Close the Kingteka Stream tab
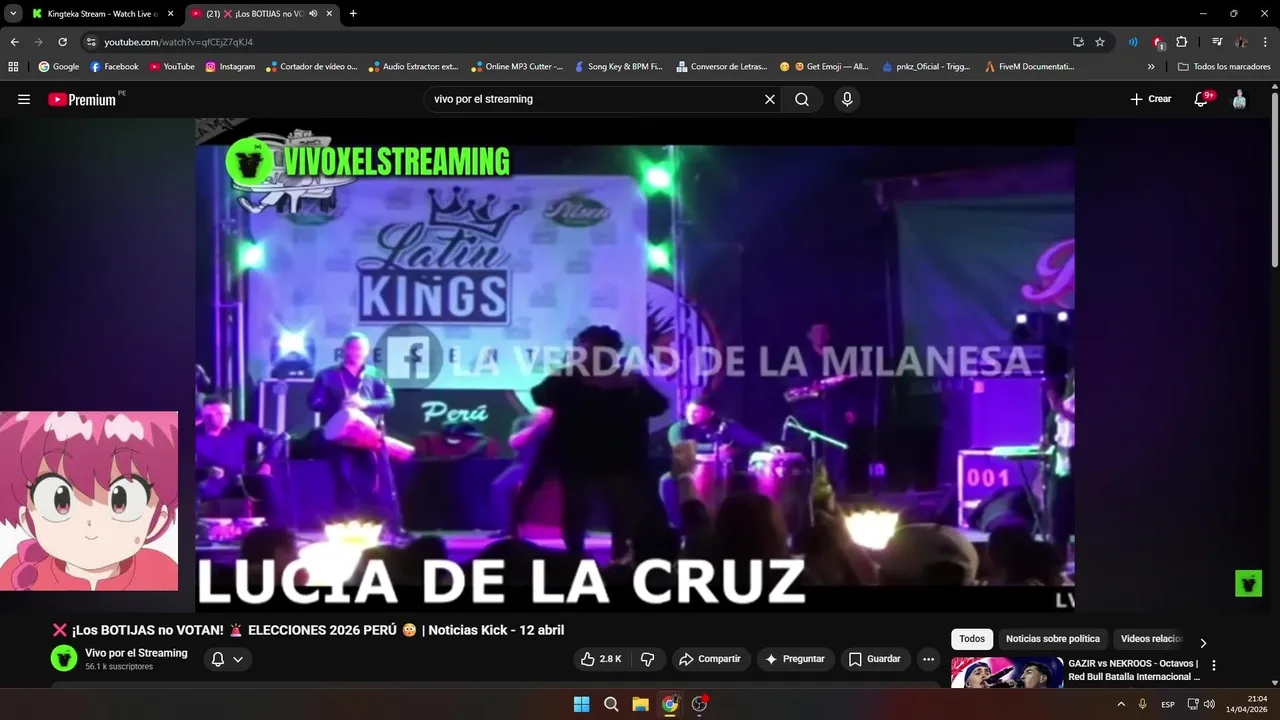This screenshot has height=720, width=1280. tap(170, 14)
